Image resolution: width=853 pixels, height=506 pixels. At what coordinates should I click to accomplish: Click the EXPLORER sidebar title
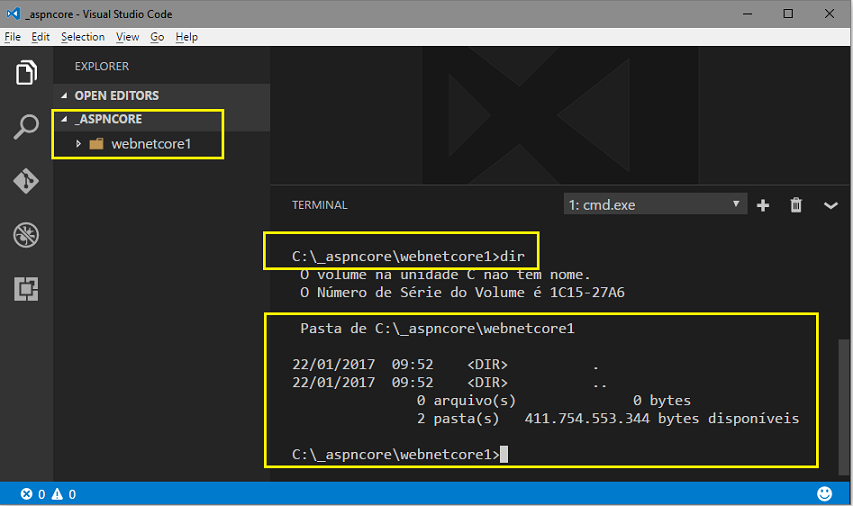[102, 66]
